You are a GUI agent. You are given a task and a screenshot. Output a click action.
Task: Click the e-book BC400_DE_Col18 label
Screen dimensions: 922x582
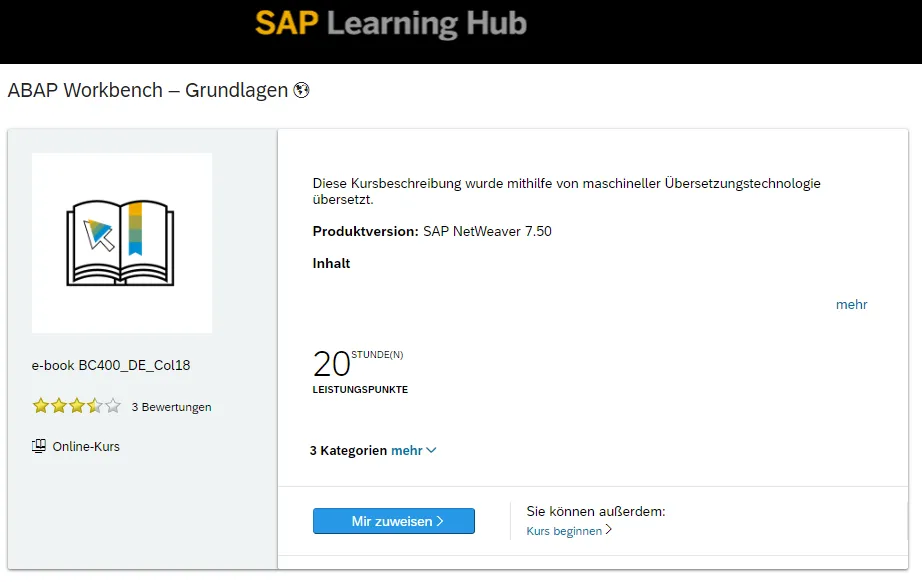(111, 365)
